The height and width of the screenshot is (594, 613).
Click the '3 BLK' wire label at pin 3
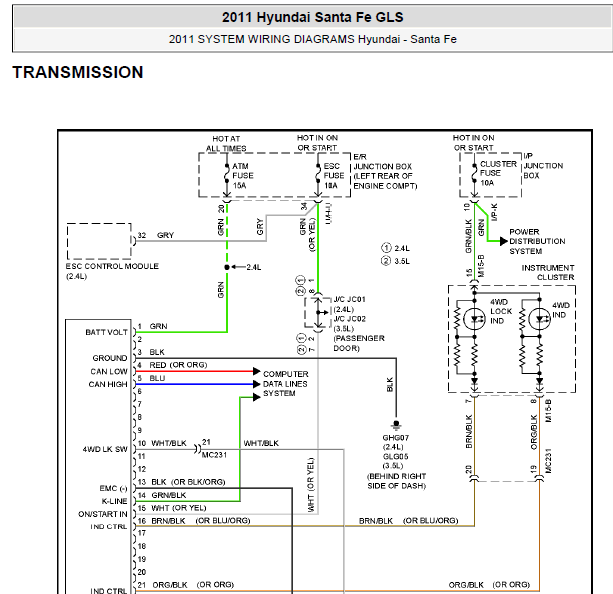click(x=151, y=352)
